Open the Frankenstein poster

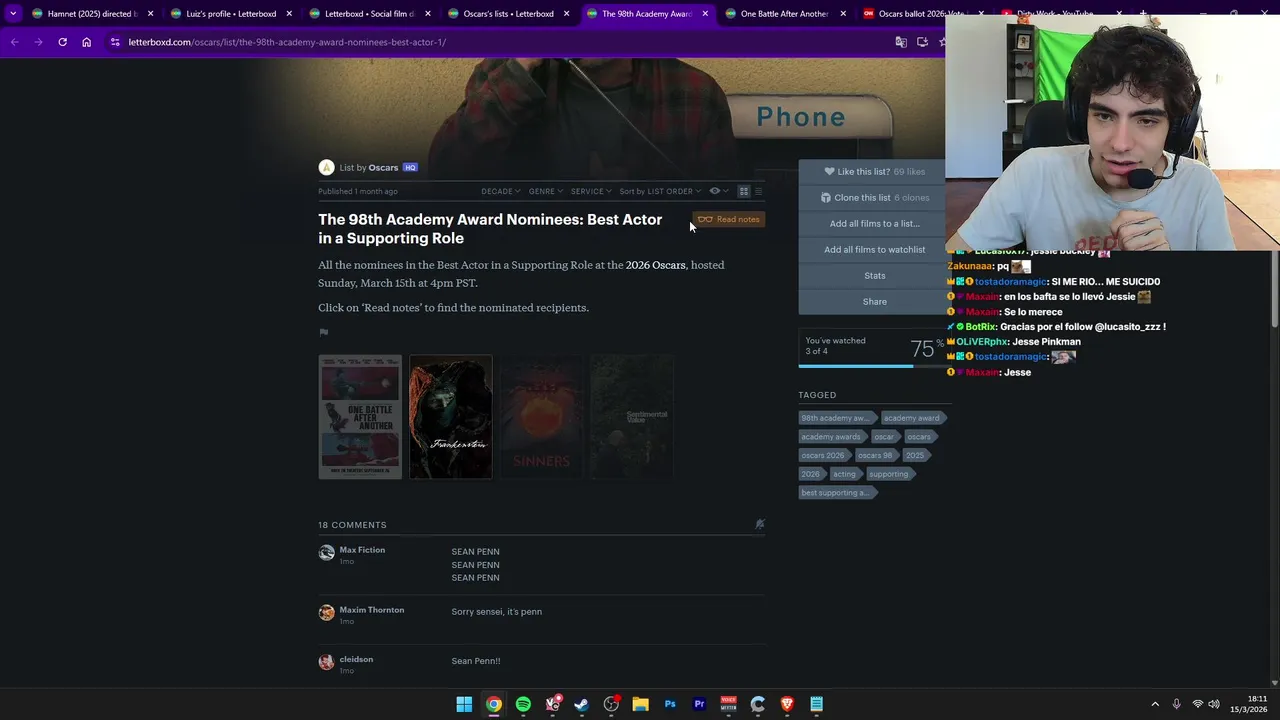click(x=450, y=417)
